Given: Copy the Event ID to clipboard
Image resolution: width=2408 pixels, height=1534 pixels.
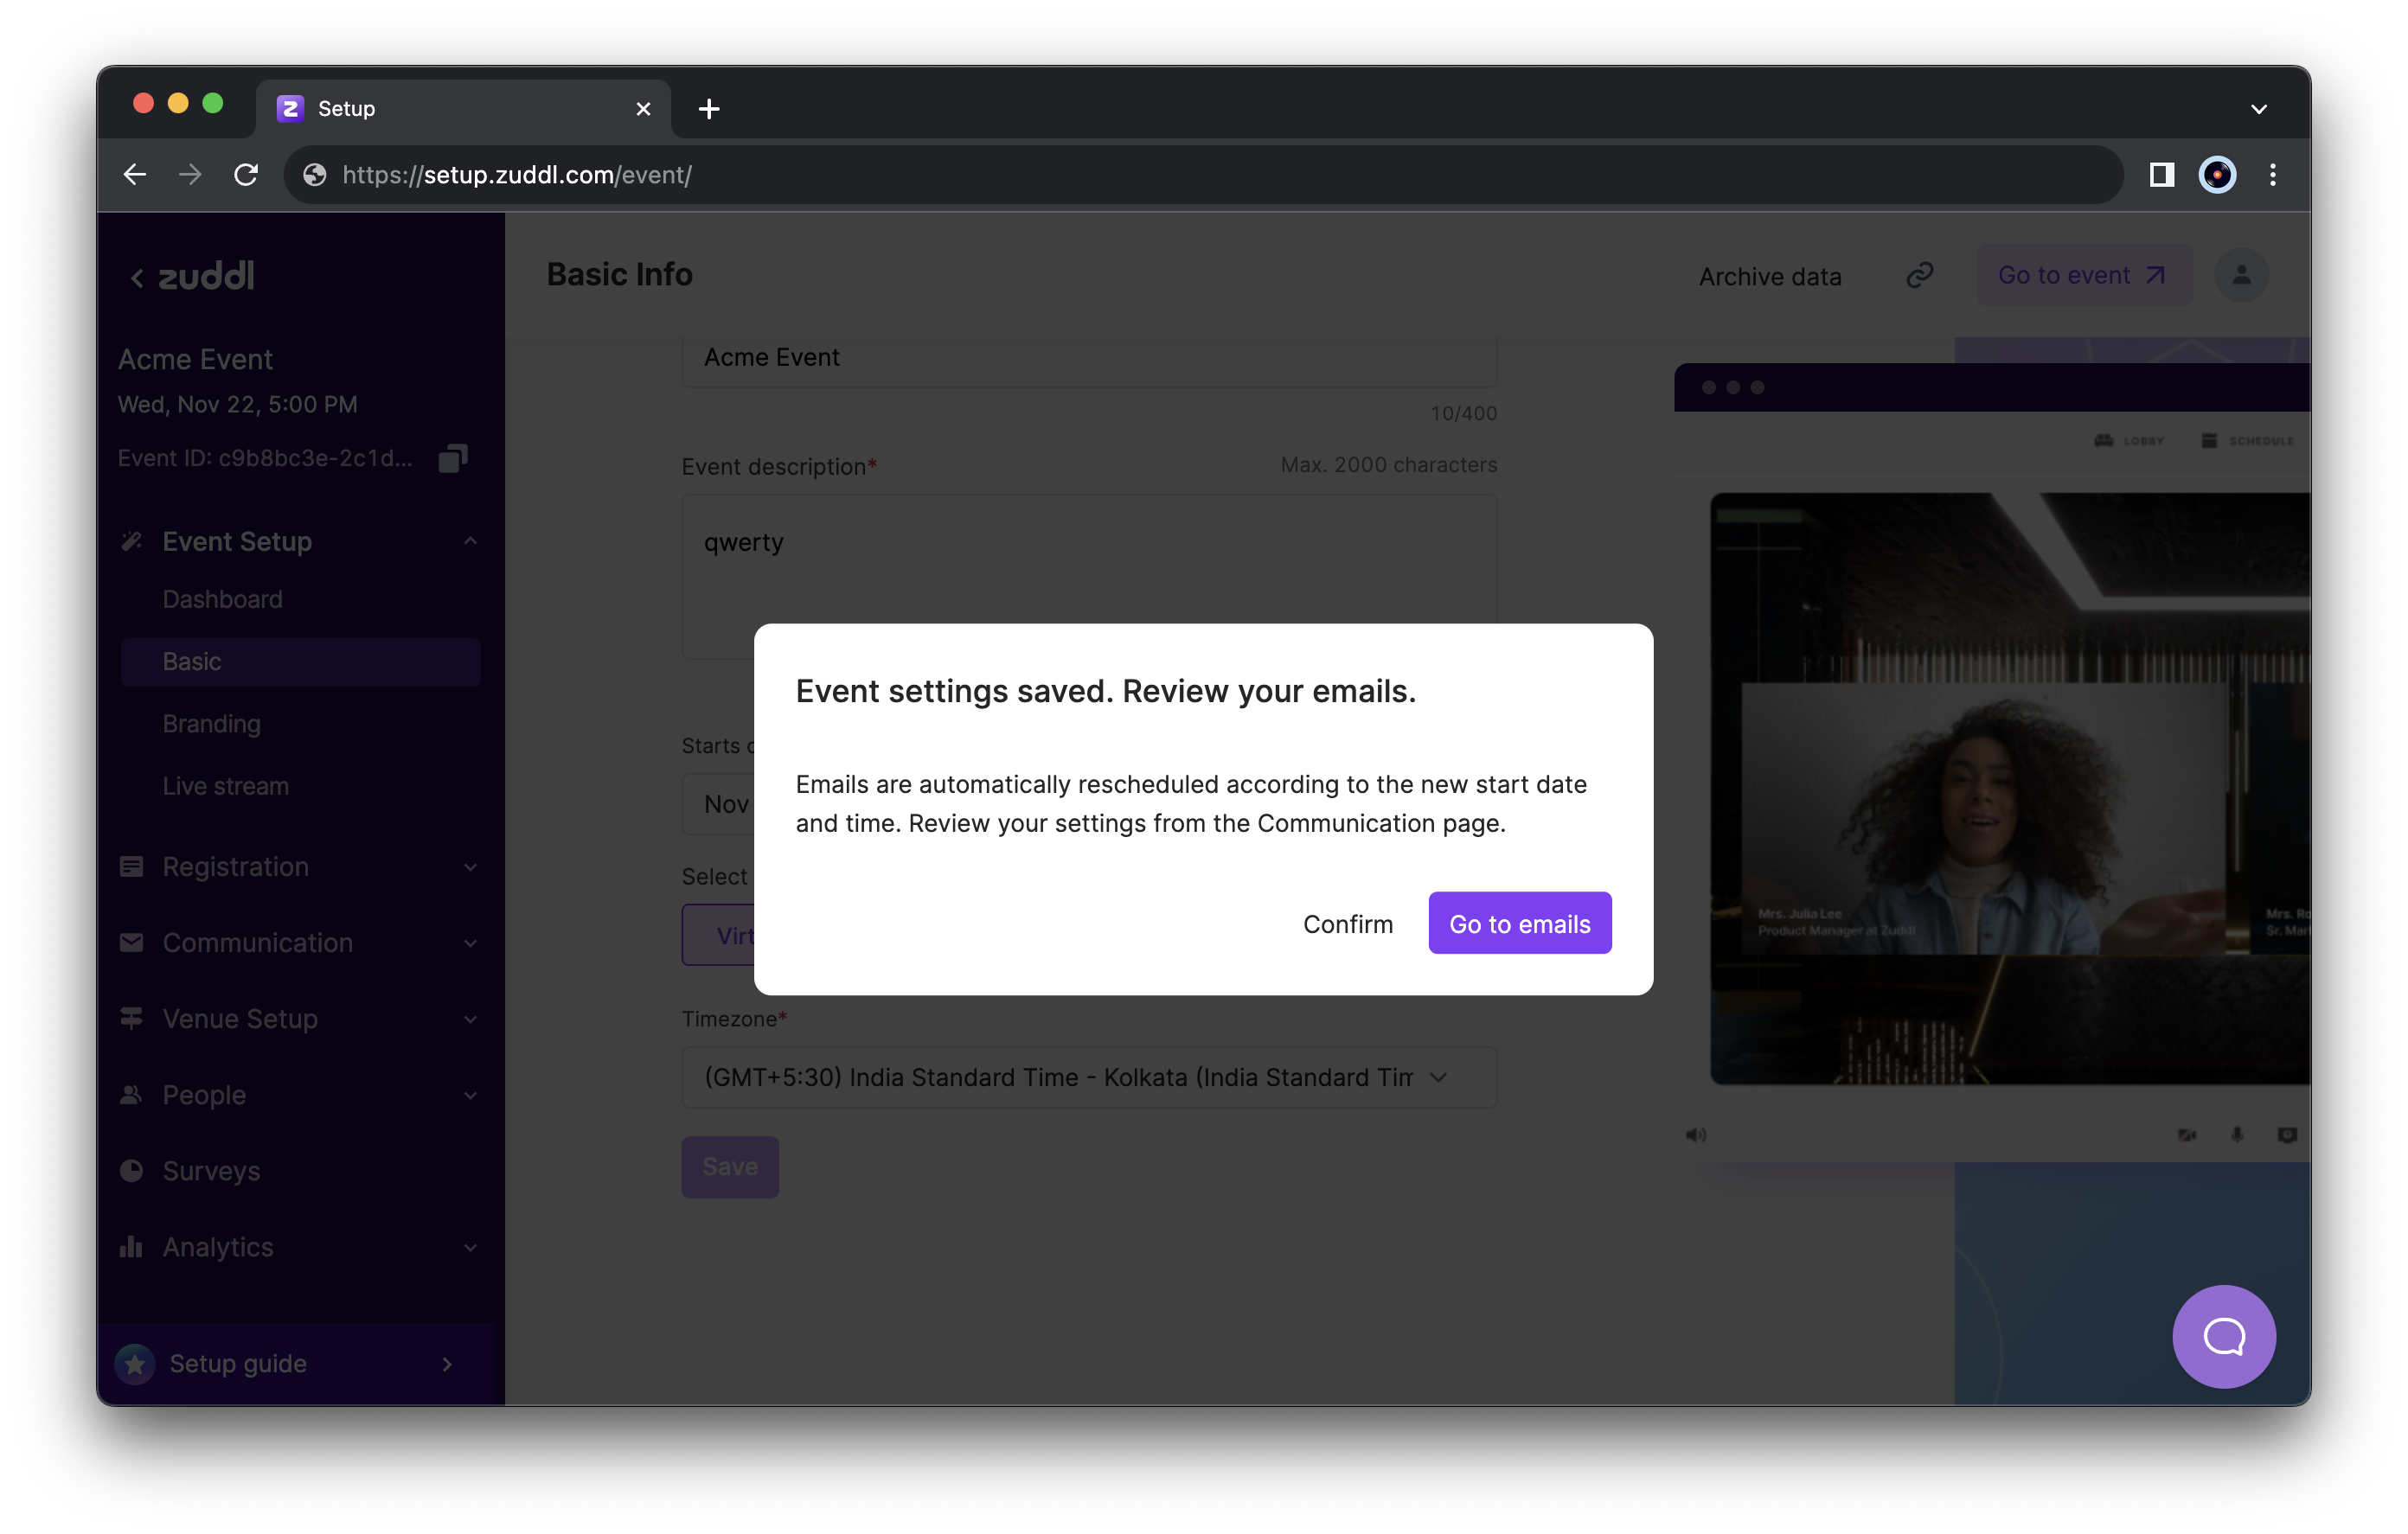Looking at the screenshot, I should point(453,458).
